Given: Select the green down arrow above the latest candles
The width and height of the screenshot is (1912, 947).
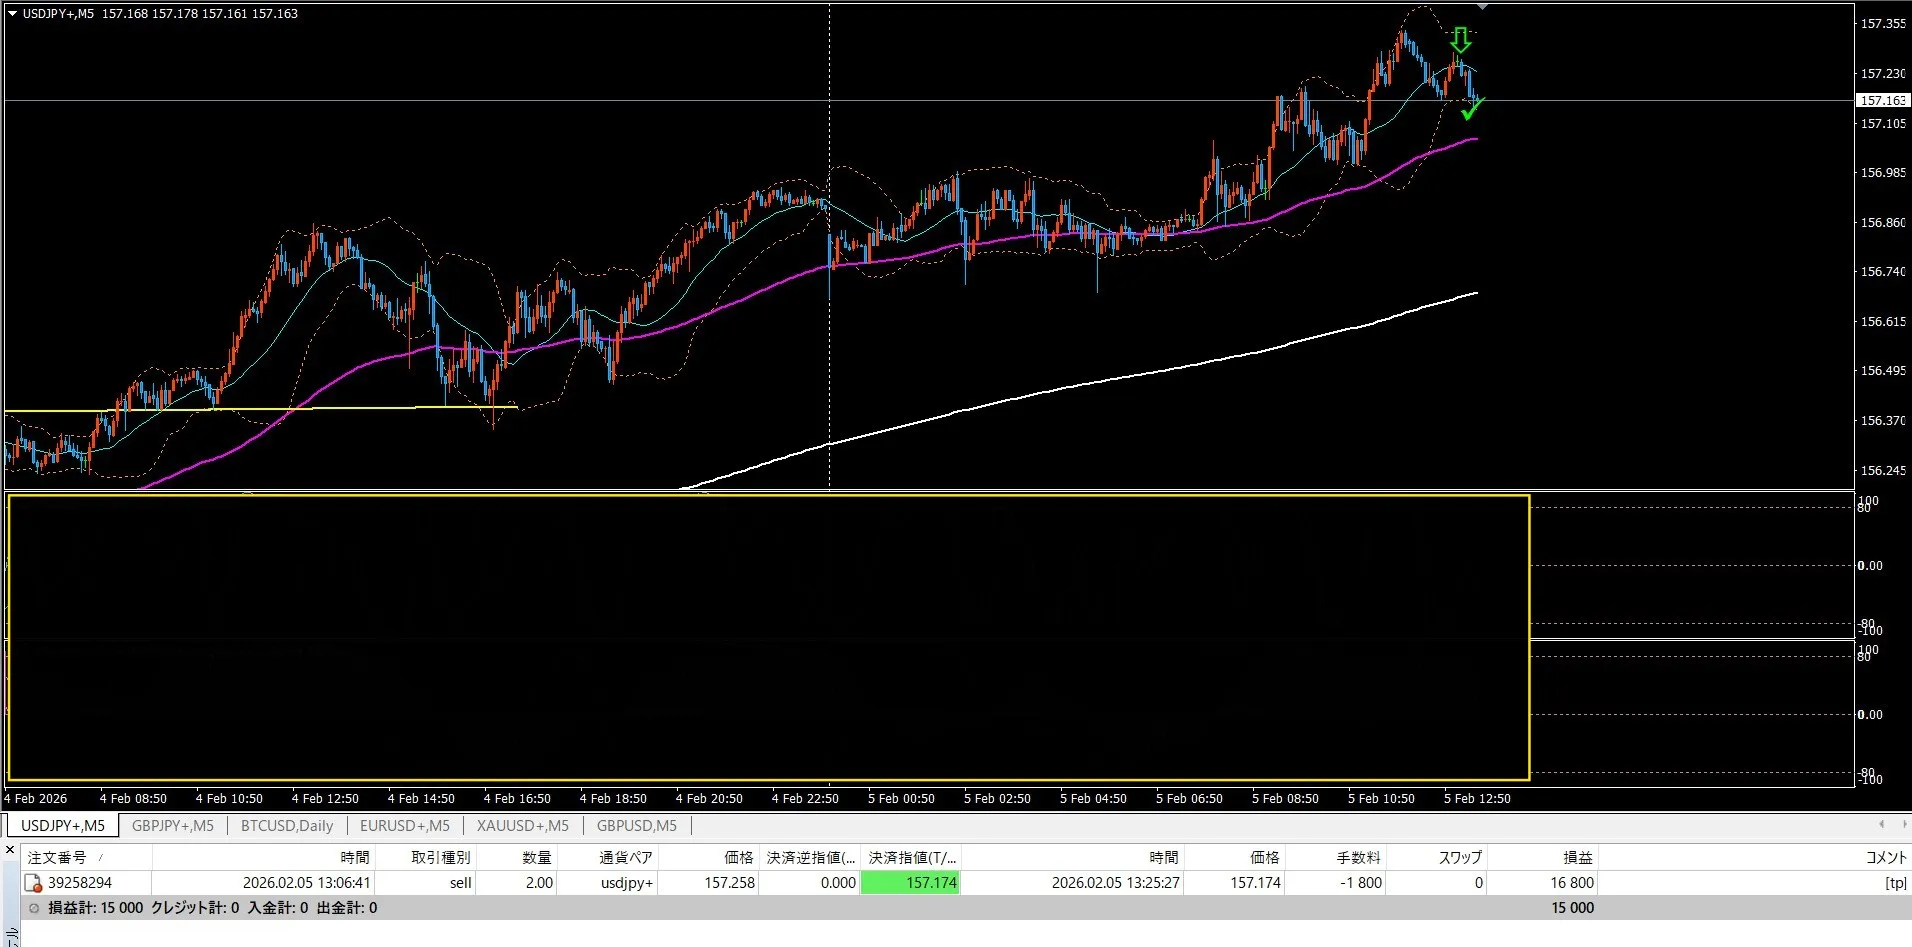Looking at the screenshot, I should pyautogui.click(x=1461, y=40).
